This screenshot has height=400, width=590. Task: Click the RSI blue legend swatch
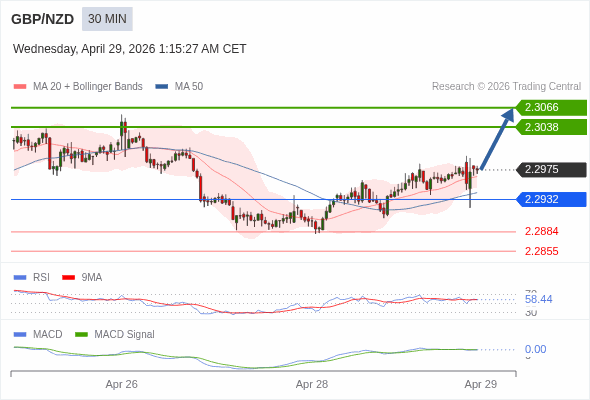click(x=20, y=278)
